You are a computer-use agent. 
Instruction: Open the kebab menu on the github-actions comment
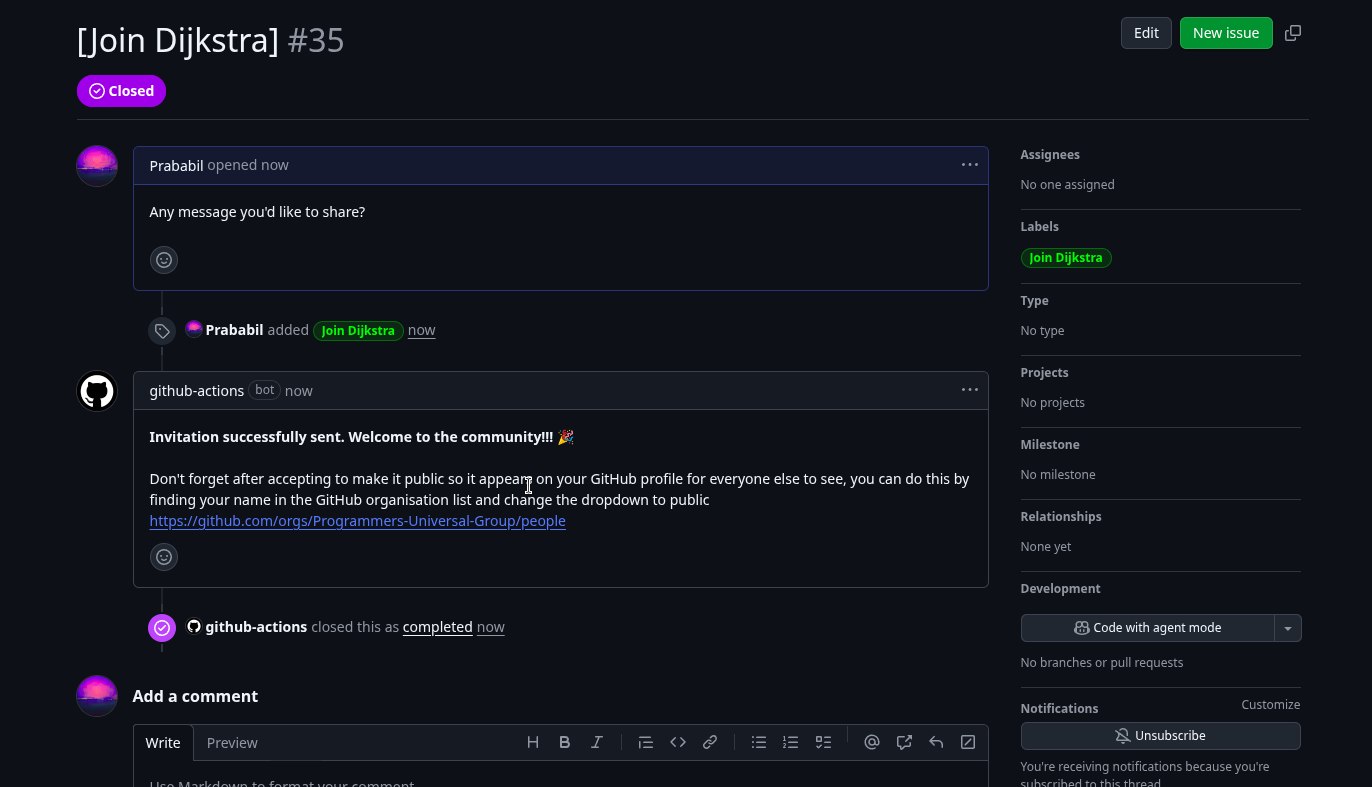point(969,390)
